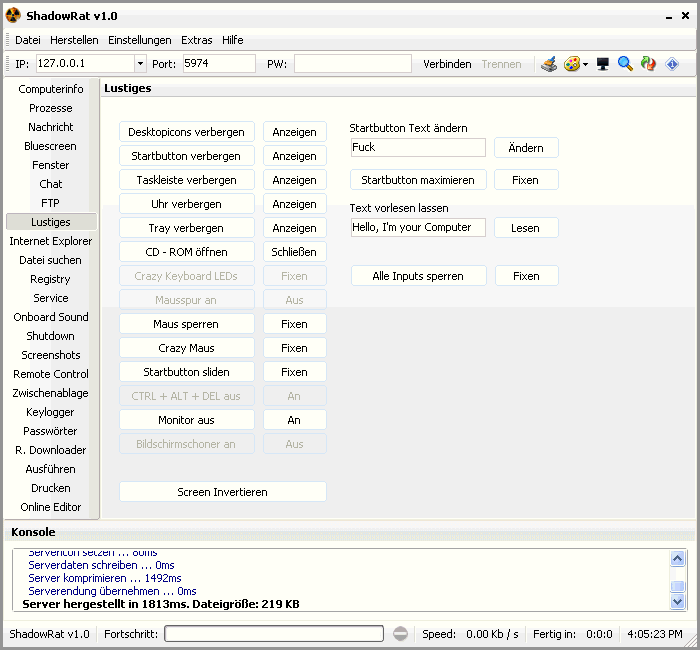Viewport: 700px width, 650px height.
Task: Click the black monitor toolbar icon
Action: coord(603,64)
